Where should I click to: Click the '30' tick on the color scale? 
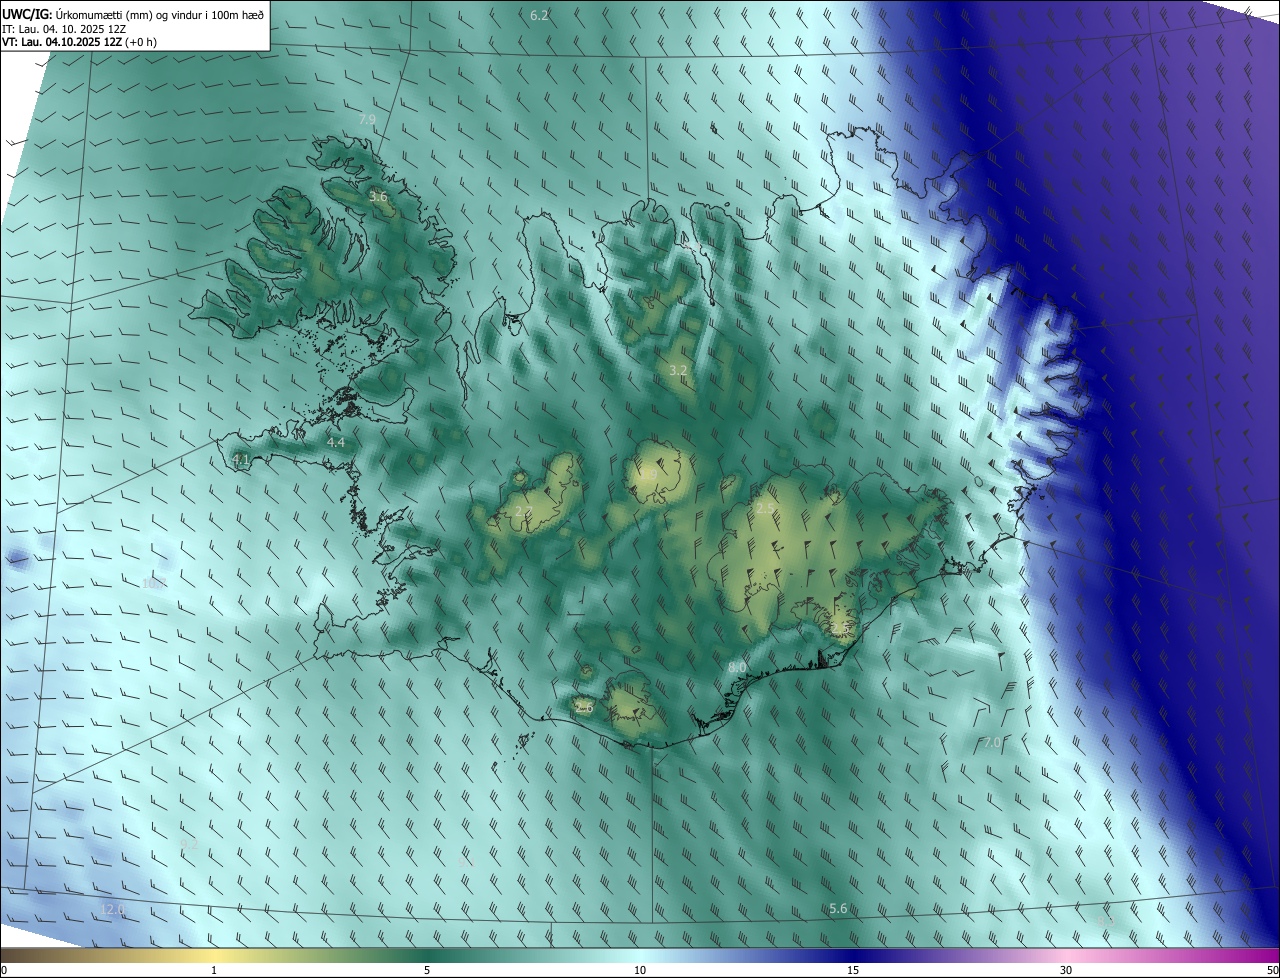pos(1066,970)
